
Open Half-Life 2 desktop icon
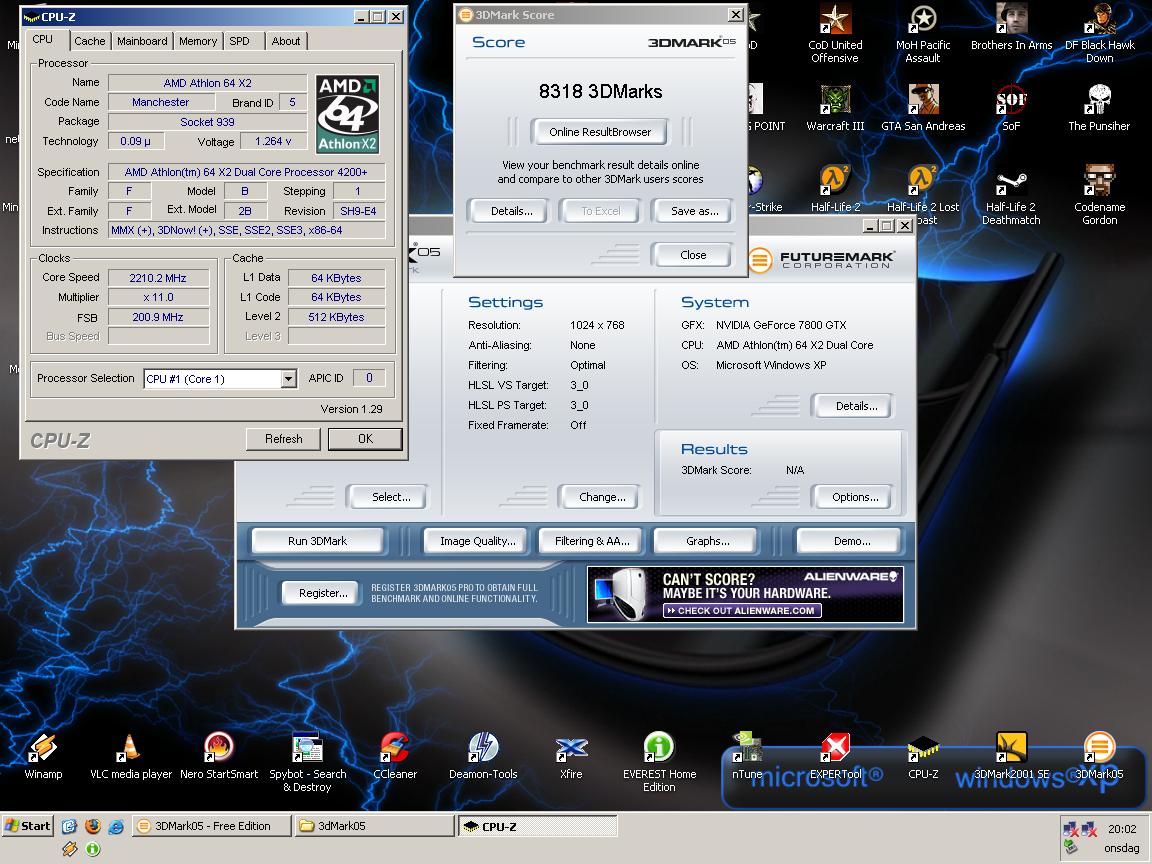pos(835,189)
